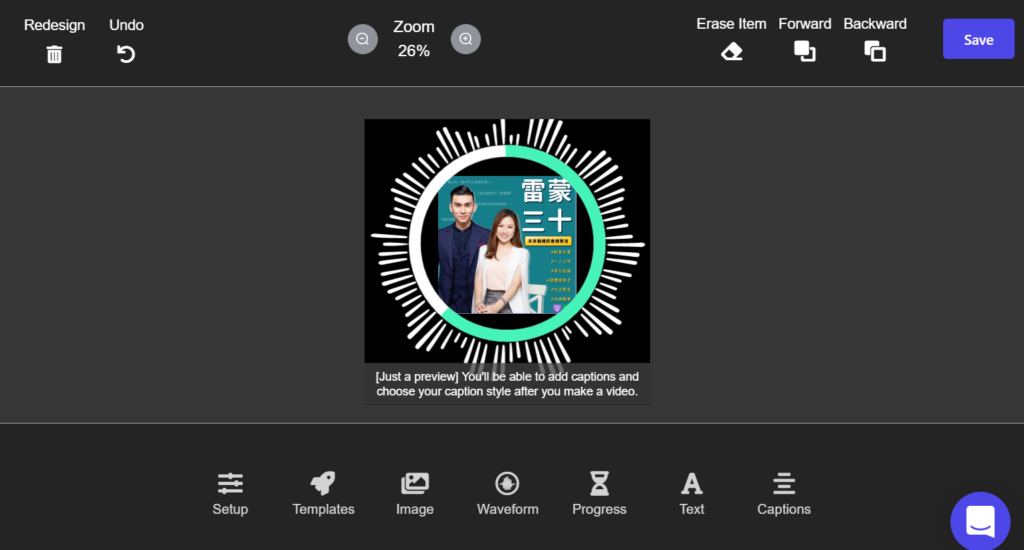Open the Image tool
The width and height of the screenshot is (1024, 550).
(415, 494)
